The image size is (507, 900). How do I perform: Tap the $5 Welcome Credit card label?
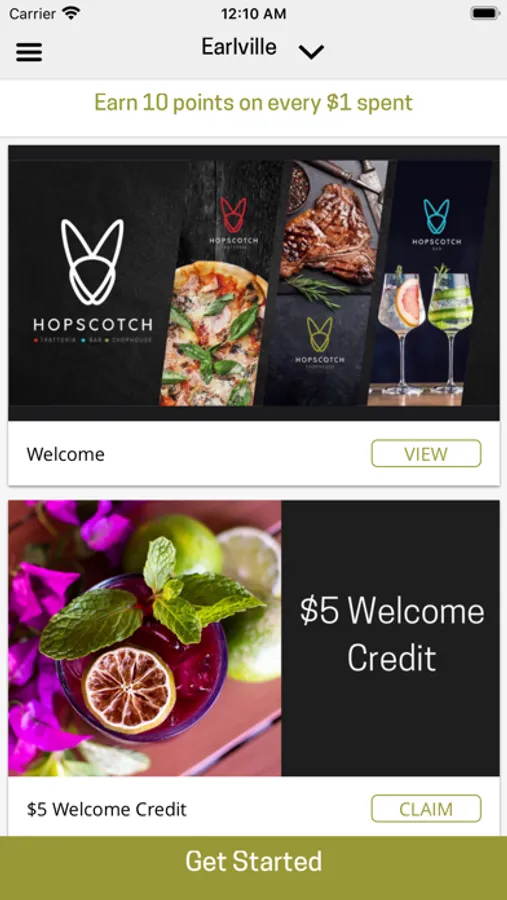coord(107,809)
